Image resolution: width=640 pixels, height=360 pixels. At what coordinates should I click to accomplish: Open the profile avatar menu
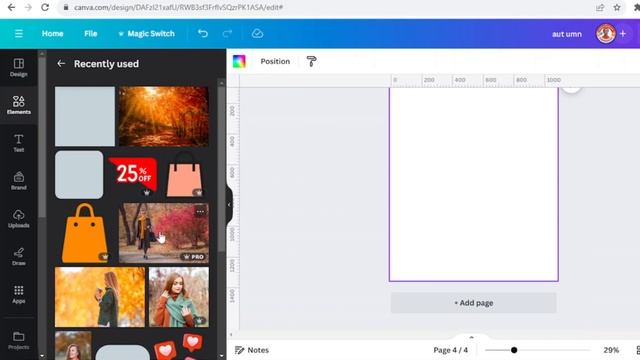pyautogui.click(x=606, y=33)
